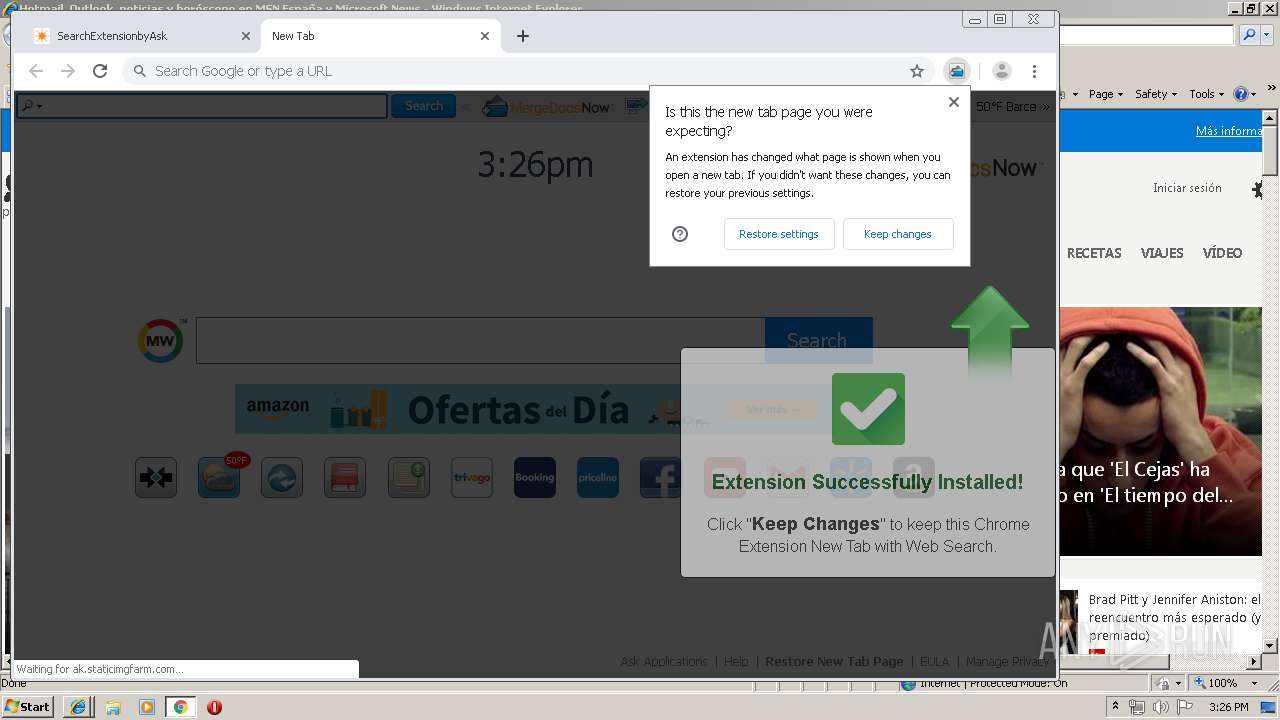Click the main page search field
1280x720 pixels.
tap(480, 340)
